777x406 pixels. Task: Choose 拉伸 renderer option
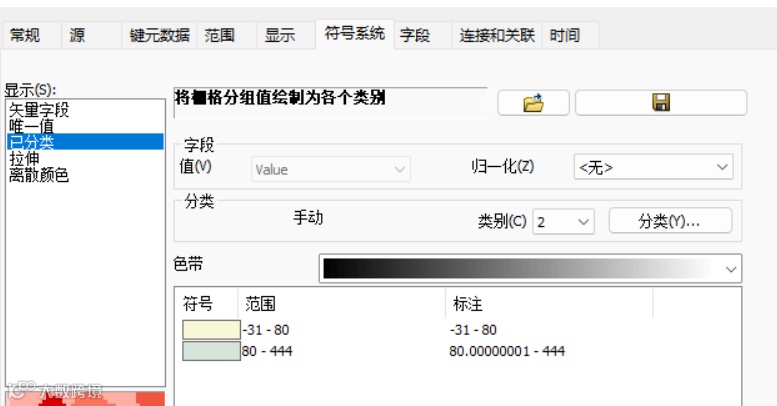pyautogui.click(x=24, y=158)
